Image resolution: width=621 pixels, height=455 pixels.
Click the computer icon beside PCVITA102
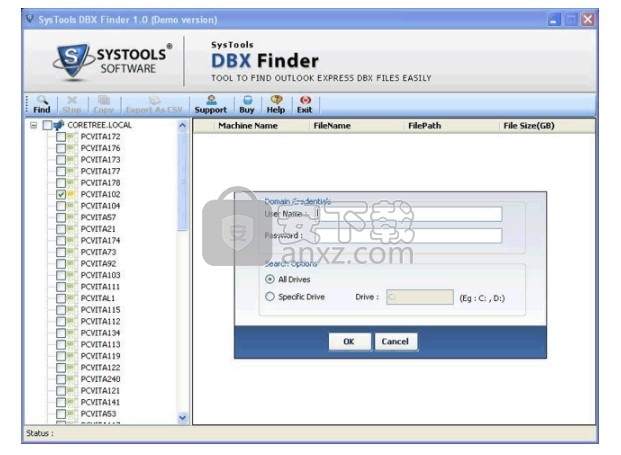click(72, 194)
